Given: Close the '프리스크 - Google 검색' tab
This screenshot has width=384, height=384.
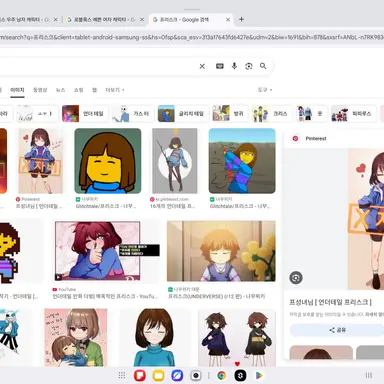Looking at the screenshot, I should point(228,20).
